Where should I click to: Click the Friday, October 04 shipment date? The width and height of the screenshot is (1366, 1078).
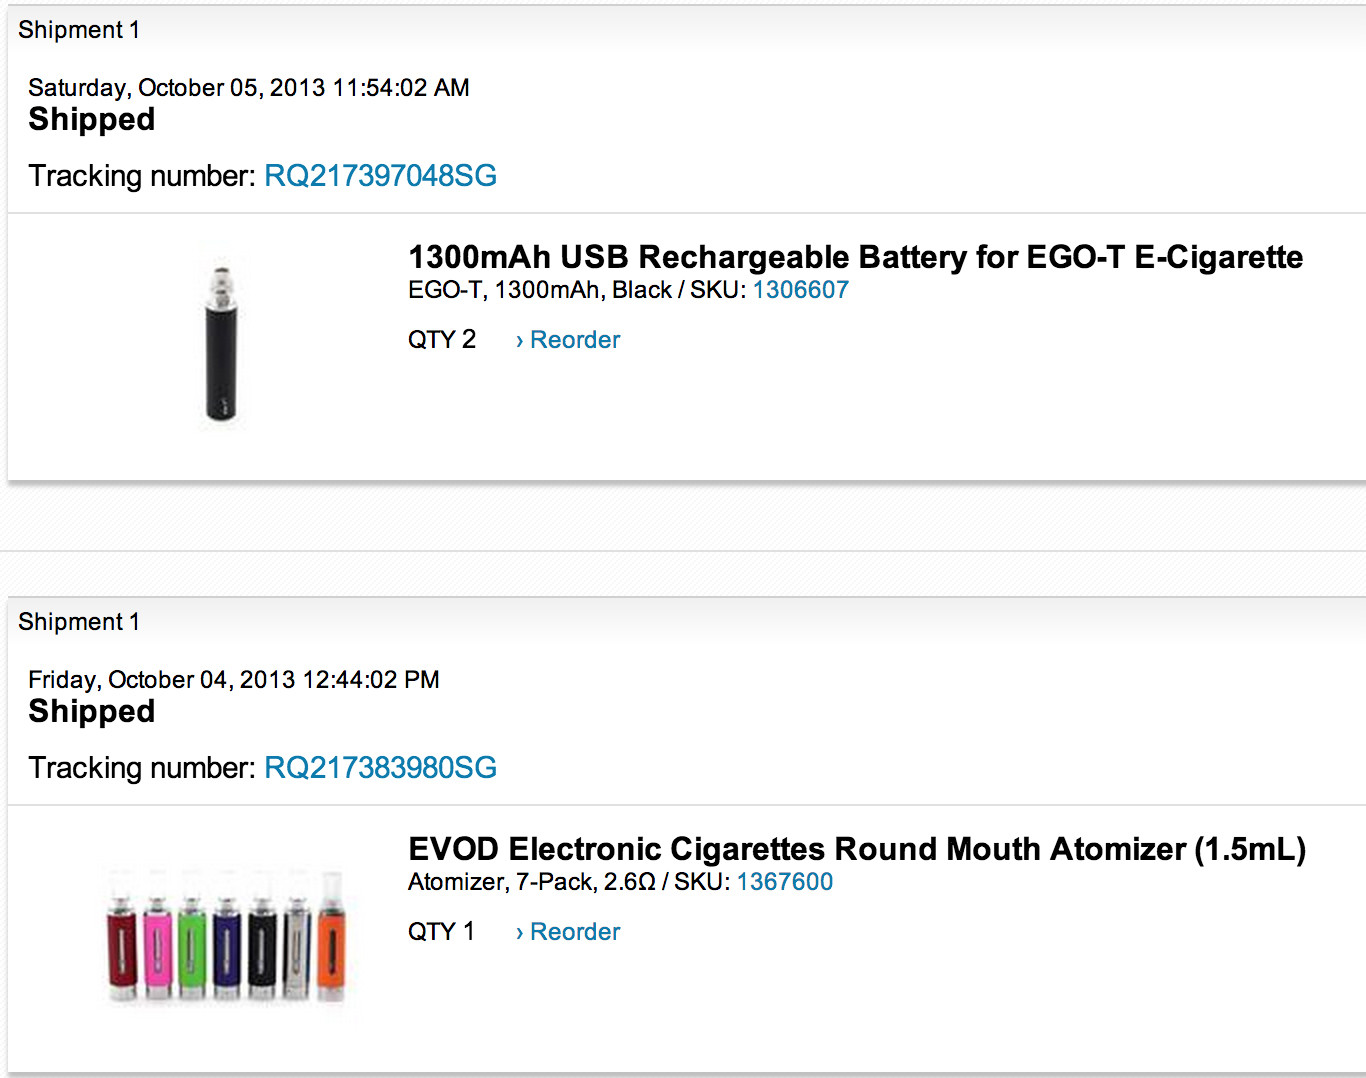(x=233, y=680)
